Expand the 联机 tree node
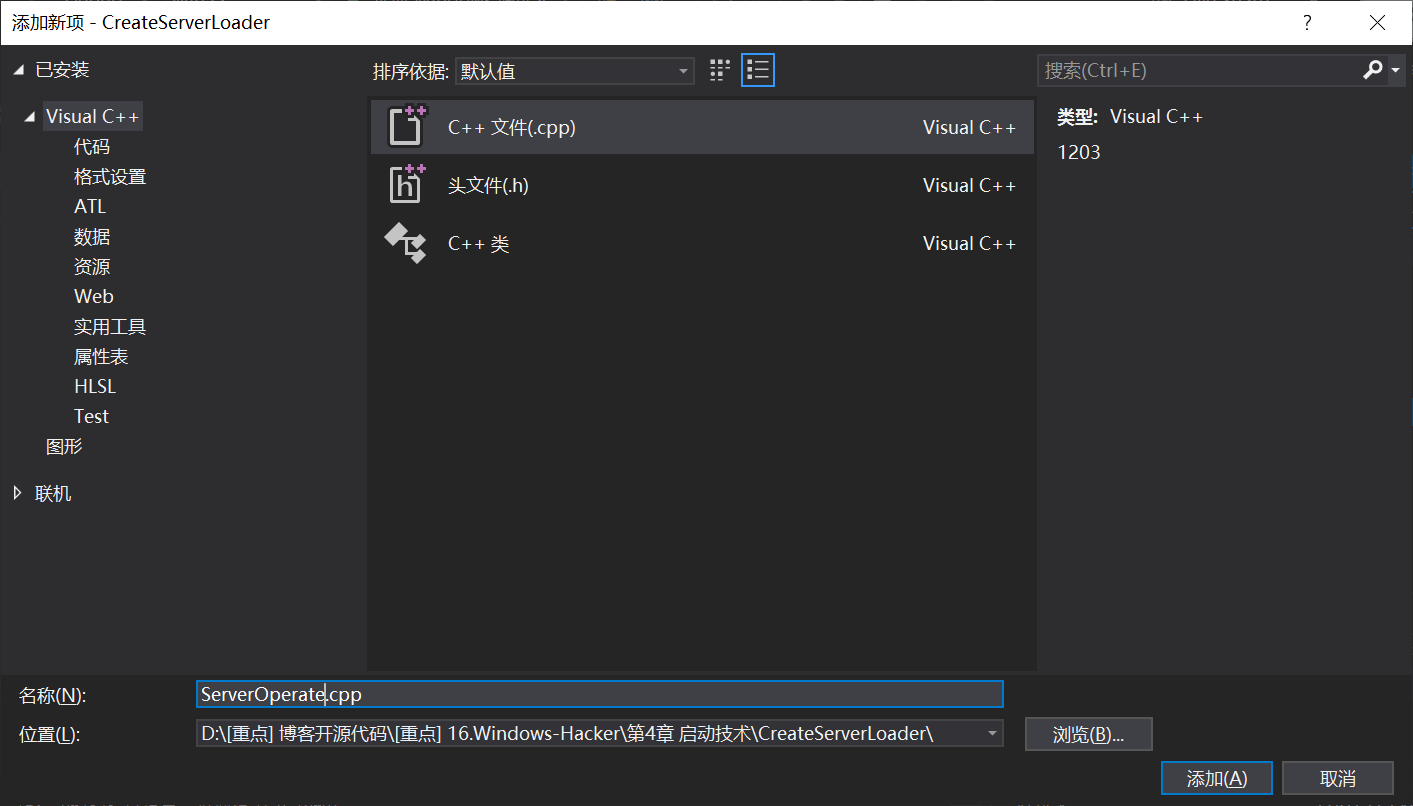The image size is (1413, 806). click(18, 493)
